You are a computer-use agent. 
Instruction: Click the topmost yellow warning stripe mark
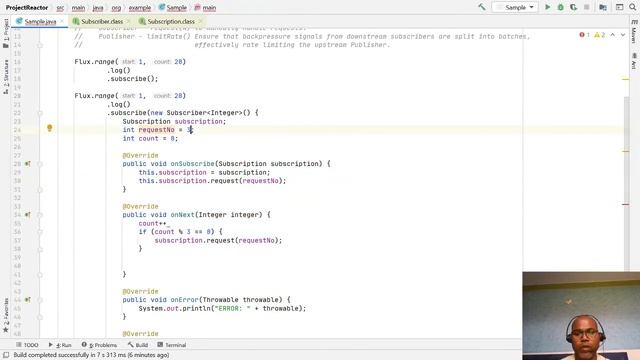click(x=626, y=79)
